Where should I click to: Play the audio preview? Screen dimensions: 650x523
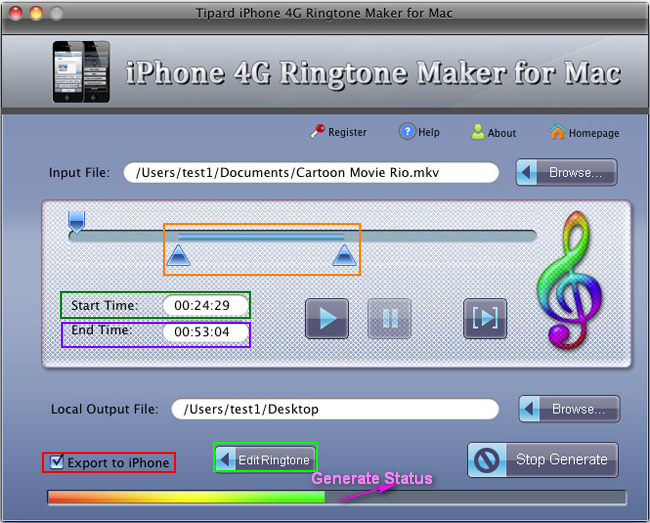click(x=327, y=318)
